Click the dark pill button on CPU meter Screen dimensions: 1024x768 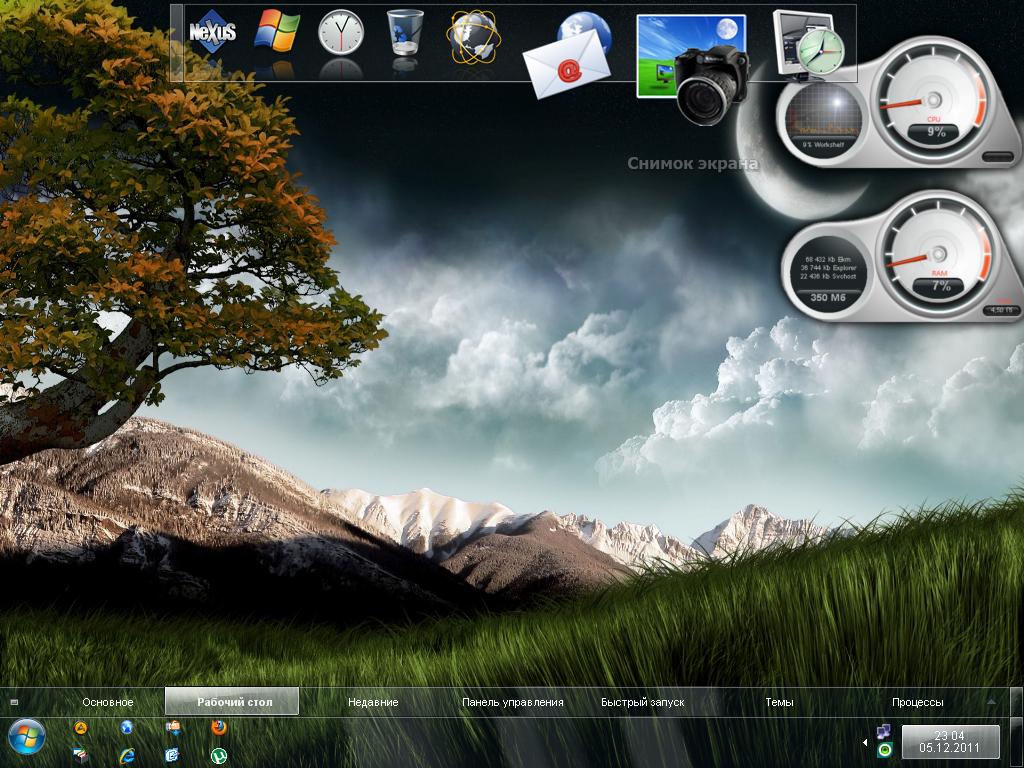(x=998, y=157)
